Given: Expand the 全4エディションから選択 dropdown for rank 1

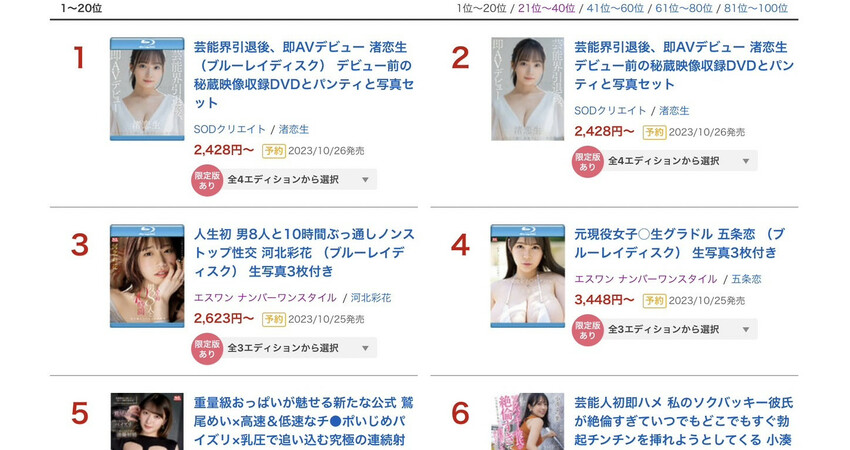Looking at the screenshot, I should click(300, 179).
